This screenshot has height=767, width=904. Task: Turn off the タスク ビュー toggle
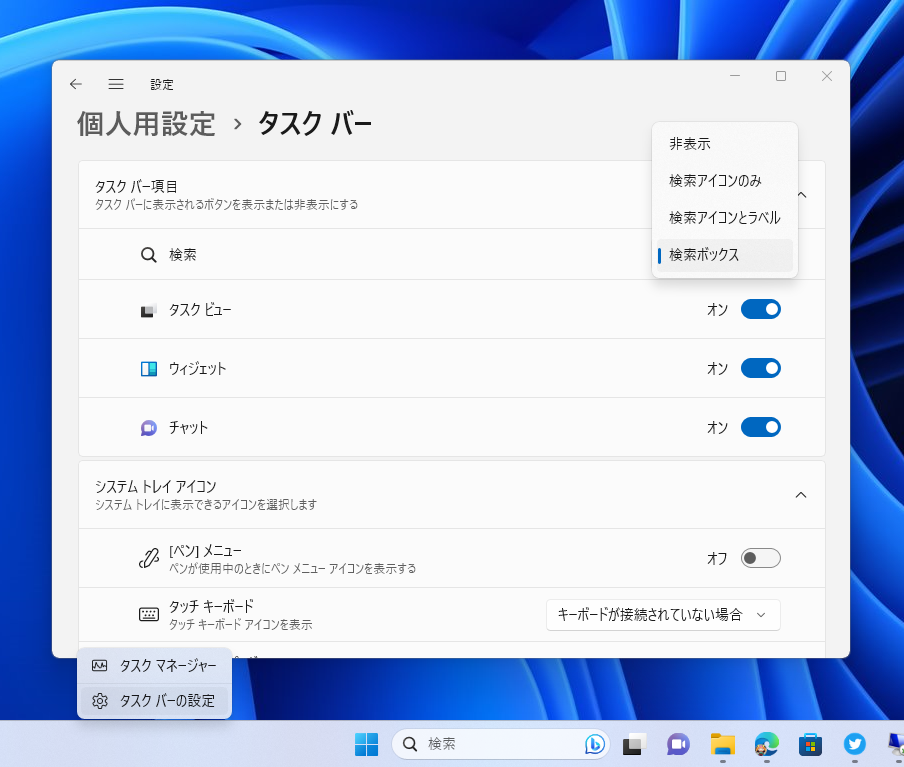[x=761, y=309]
